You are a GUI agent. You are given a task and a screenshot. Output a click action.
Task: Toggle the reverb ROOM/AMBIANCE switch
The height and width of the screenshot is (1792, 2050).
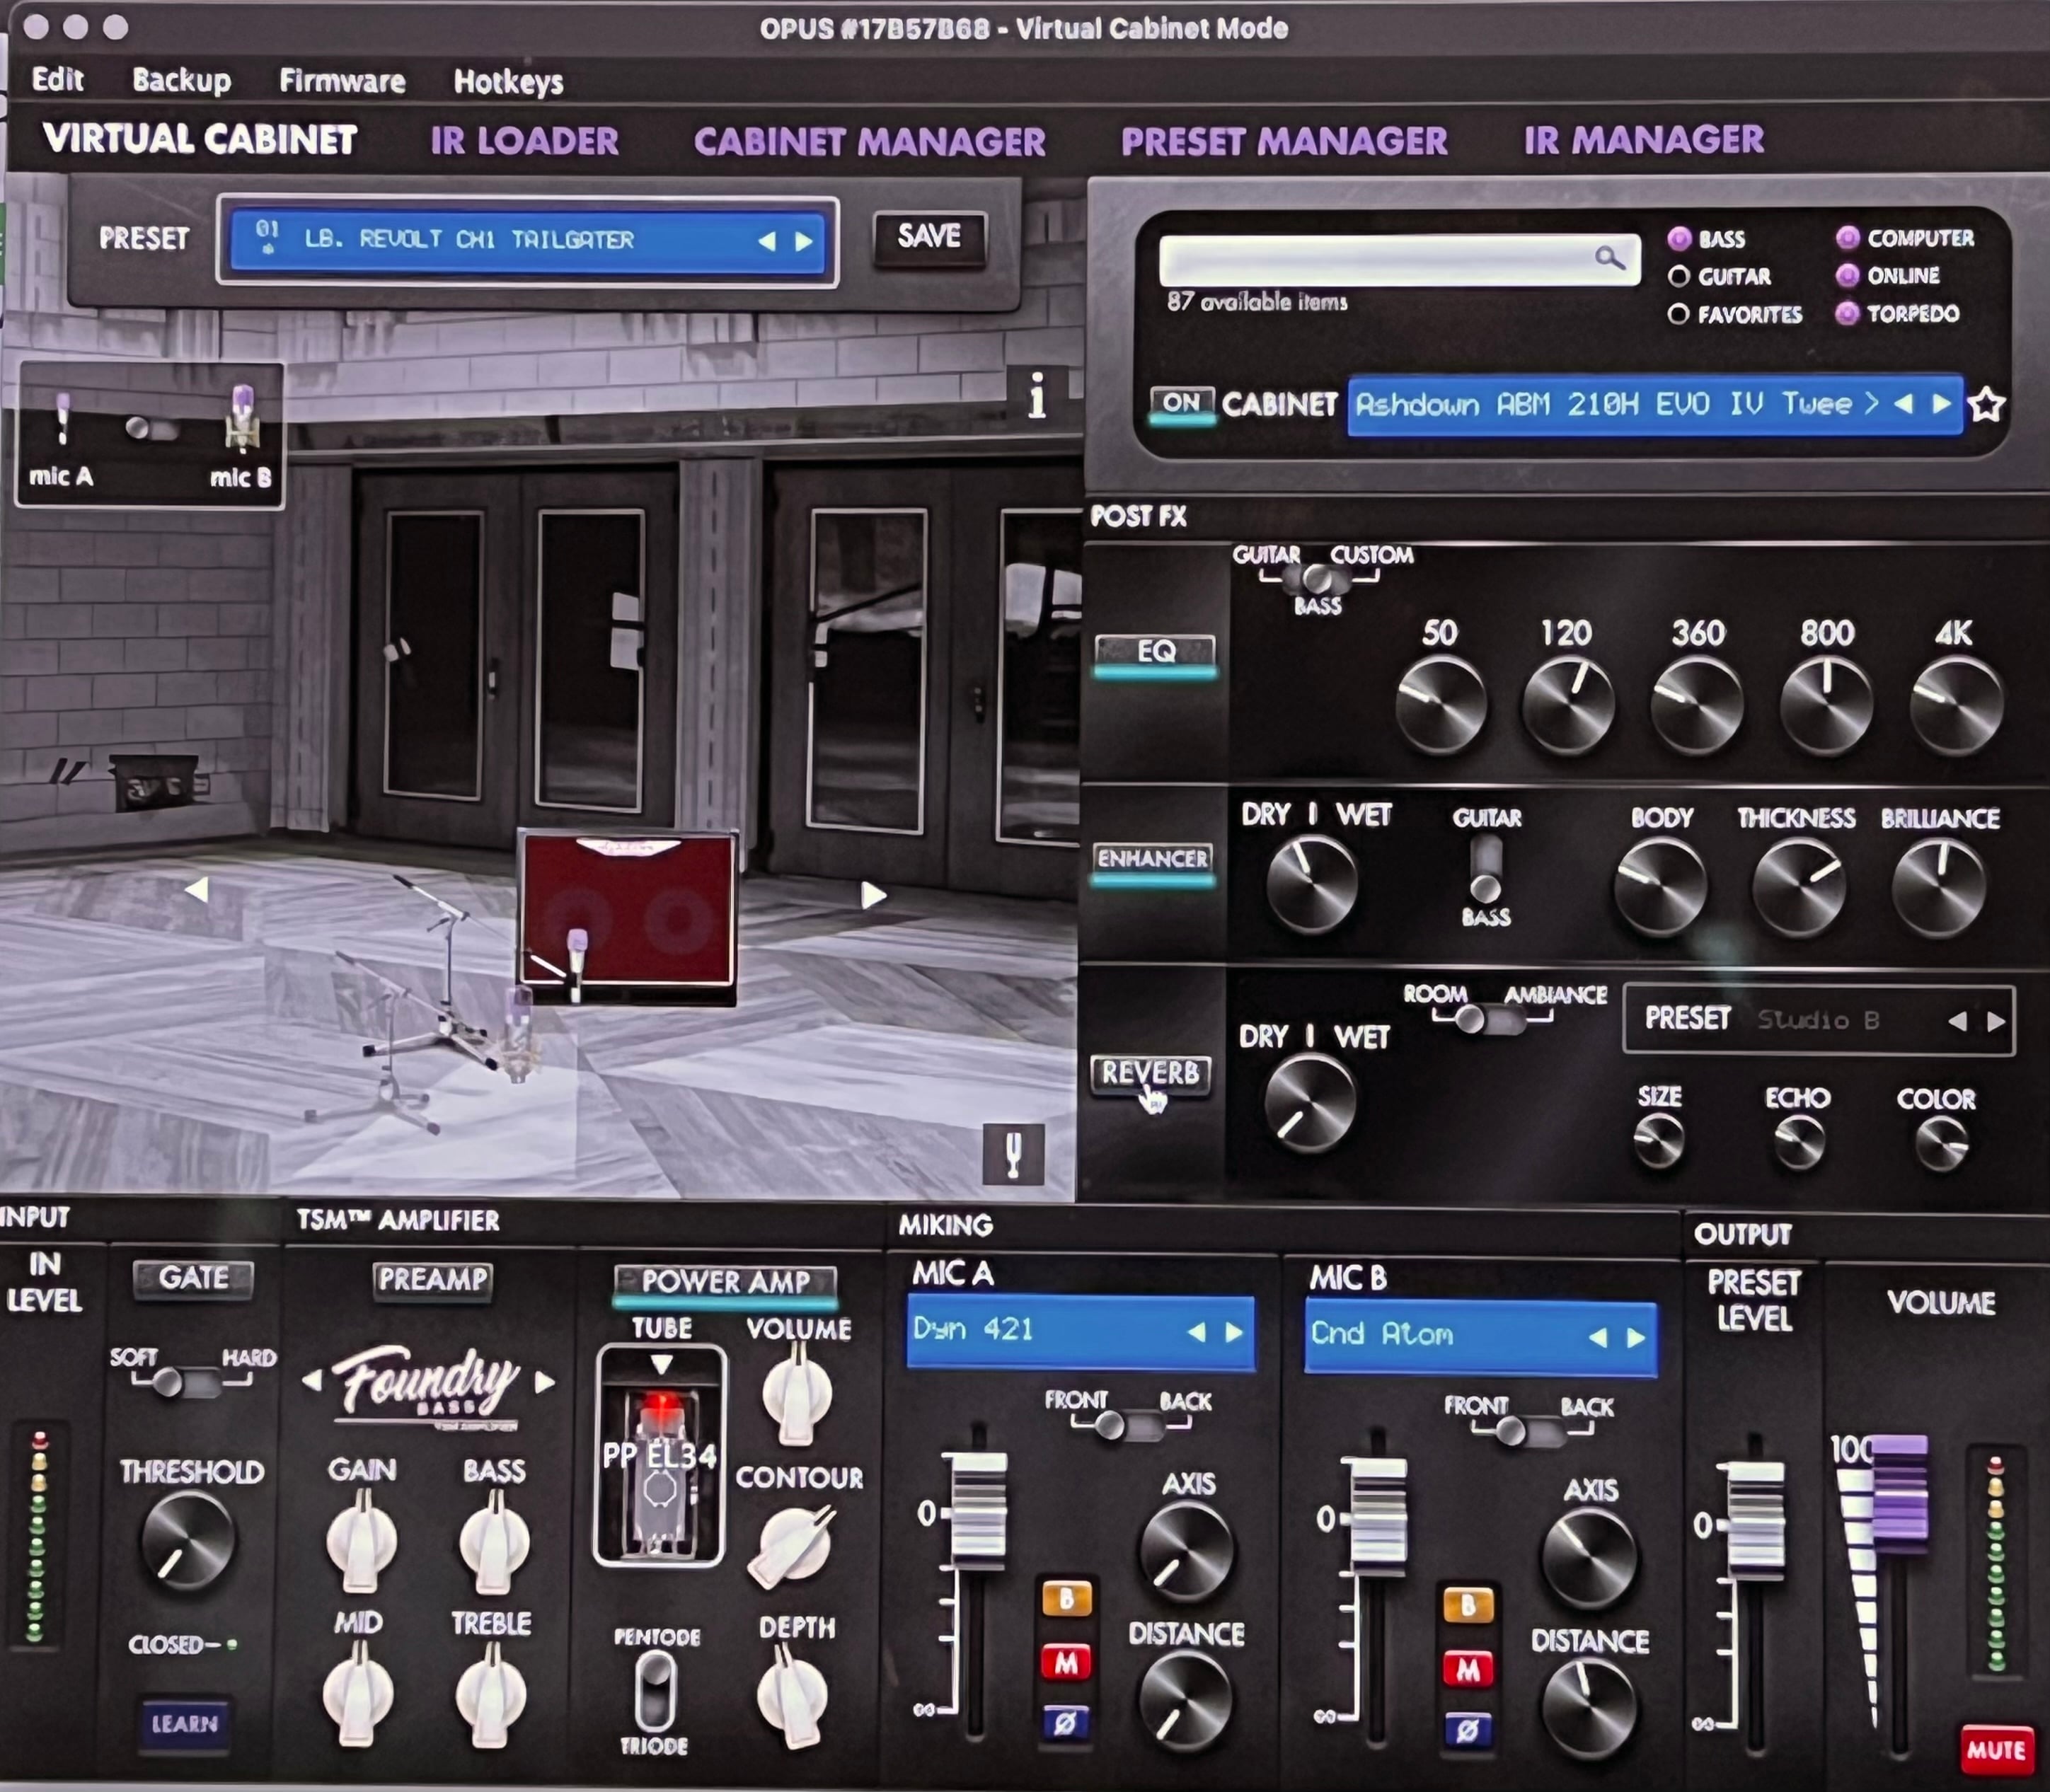coord(1490,1019)
